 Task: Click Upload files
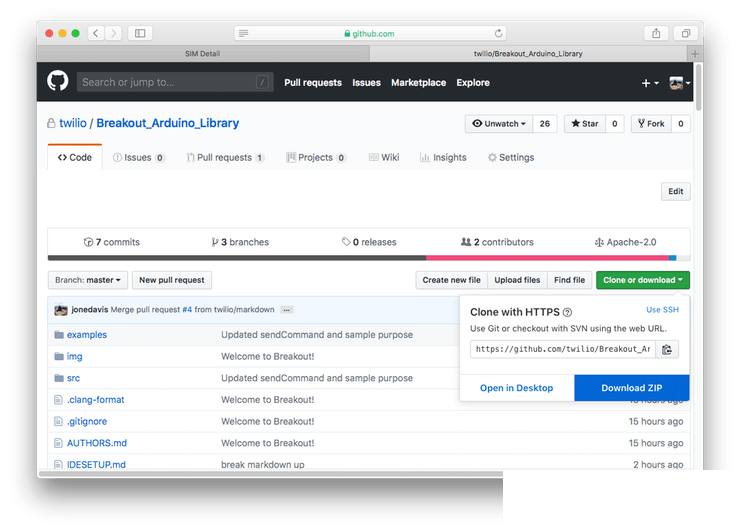tap(517, 280)
